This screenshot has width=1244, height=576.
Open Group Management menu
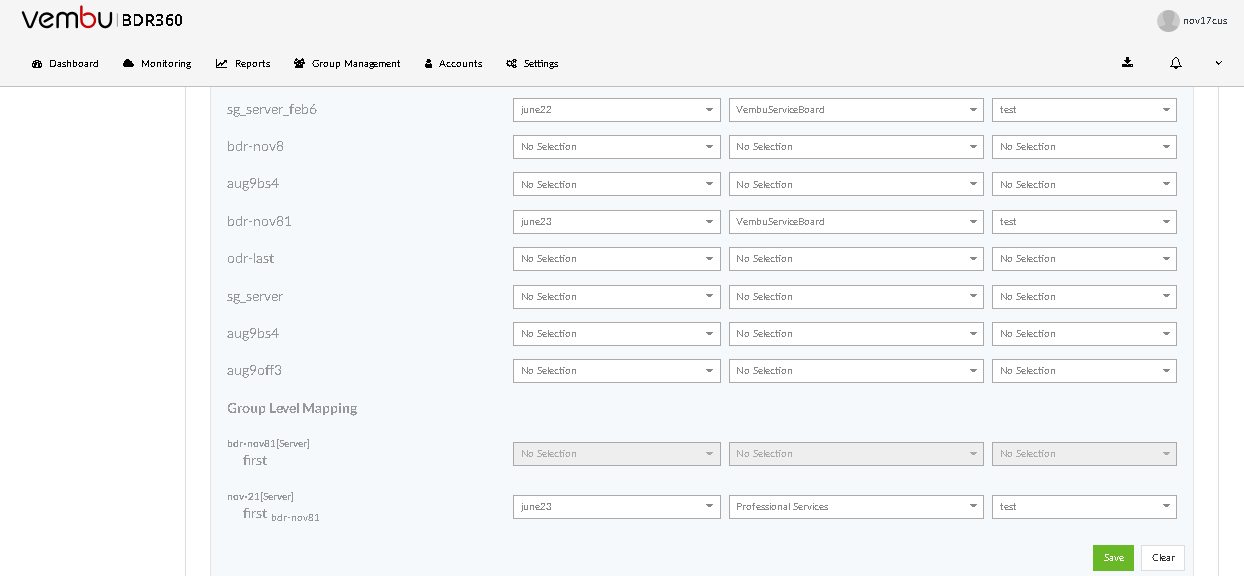pos(347,63)
